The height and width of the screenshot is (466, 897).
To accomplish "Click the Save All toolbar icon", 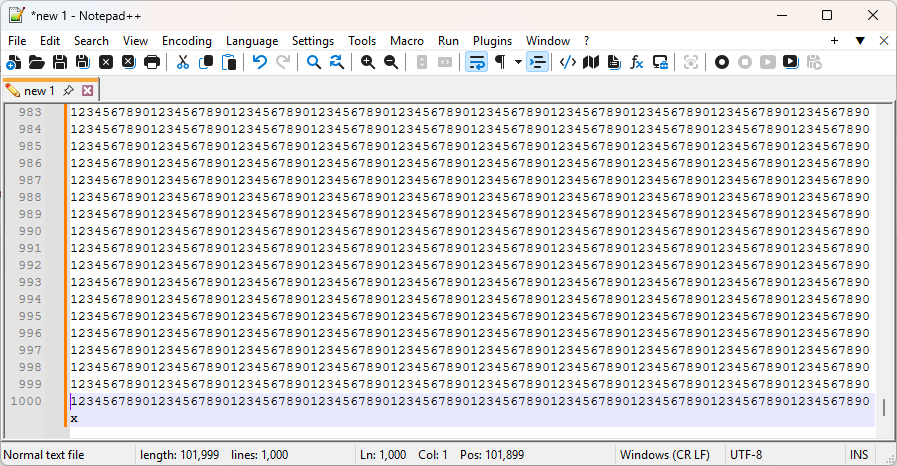I will (83, 62).
